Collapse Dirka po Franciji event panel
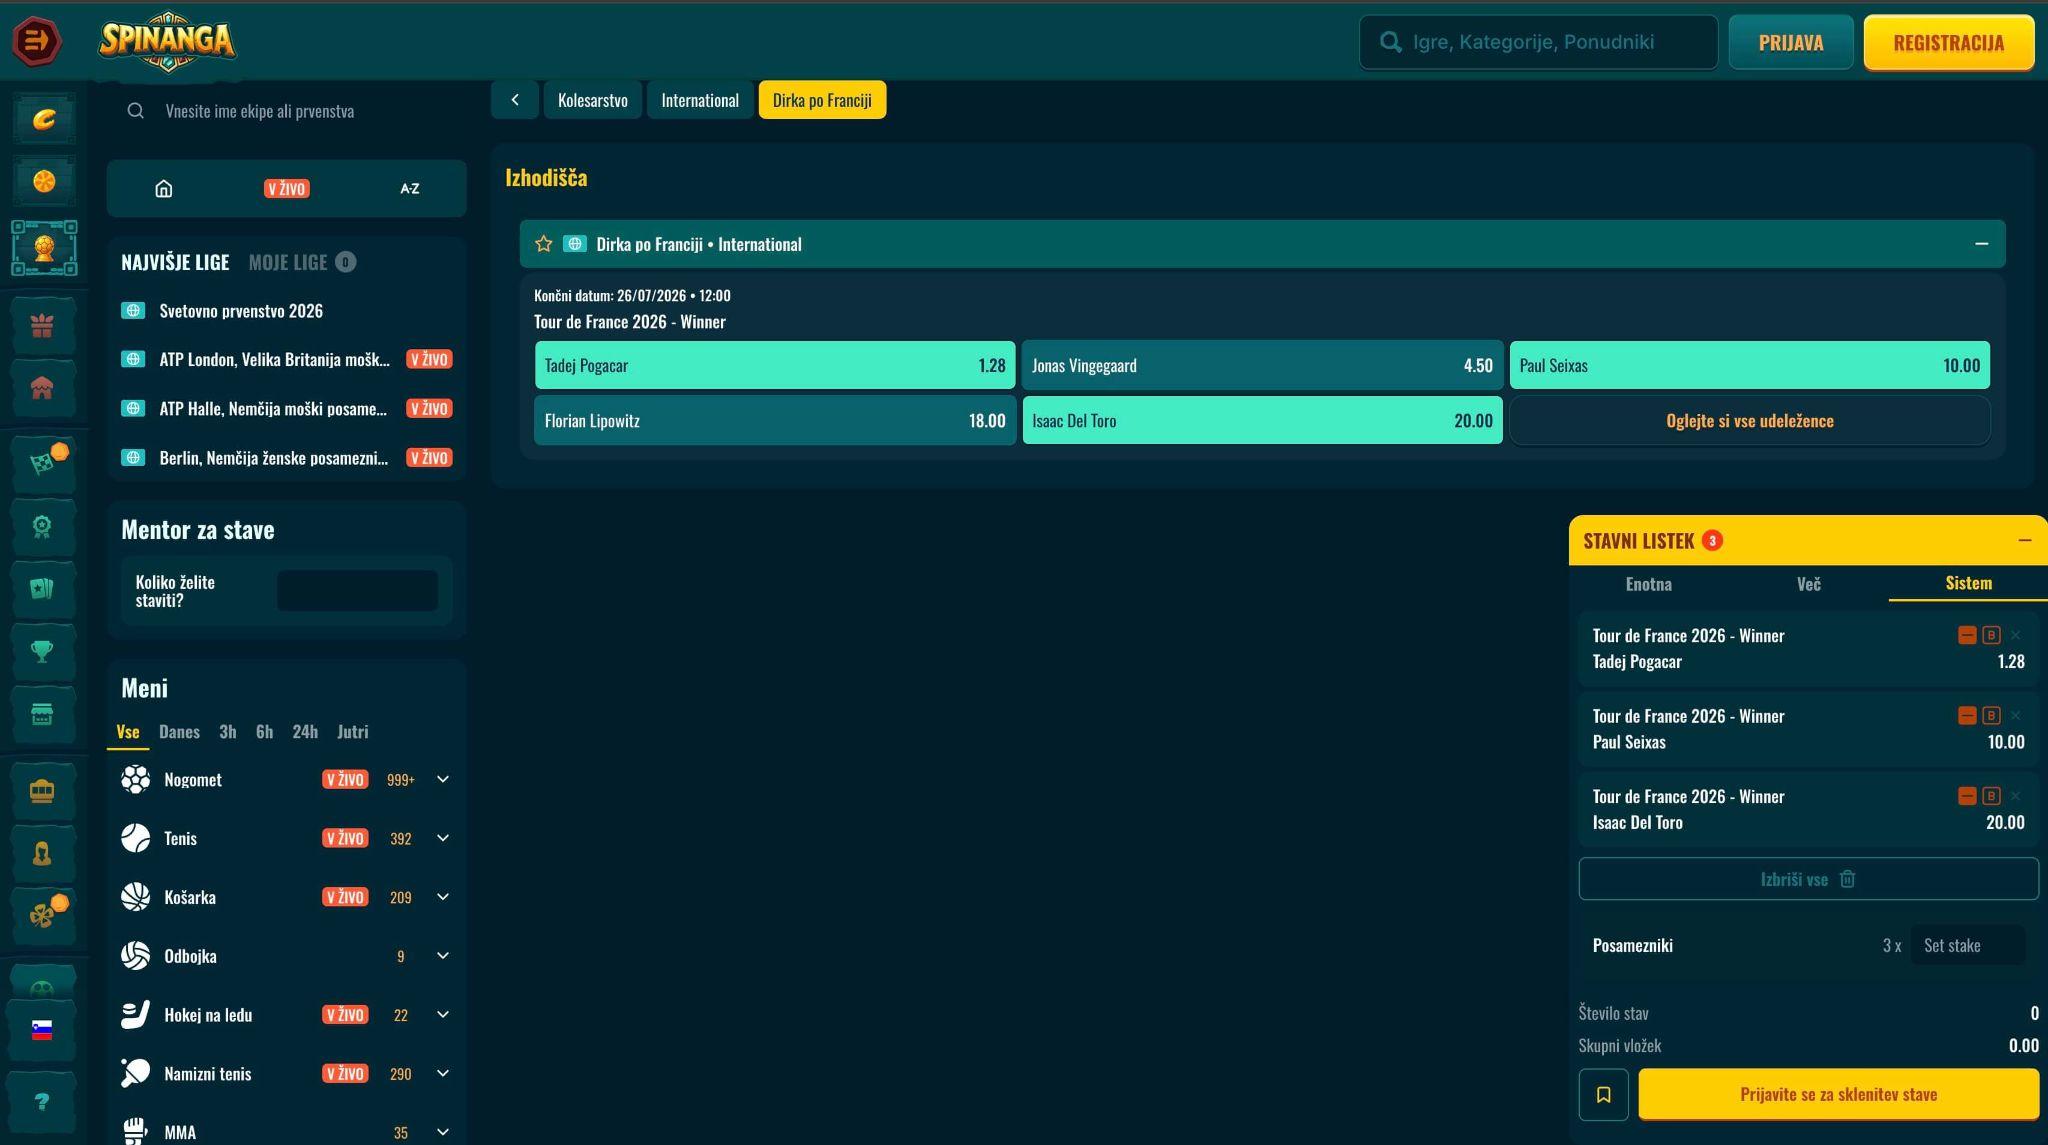The height and width of the screenshot is (1145, 2048). (x=1981, y=244)
